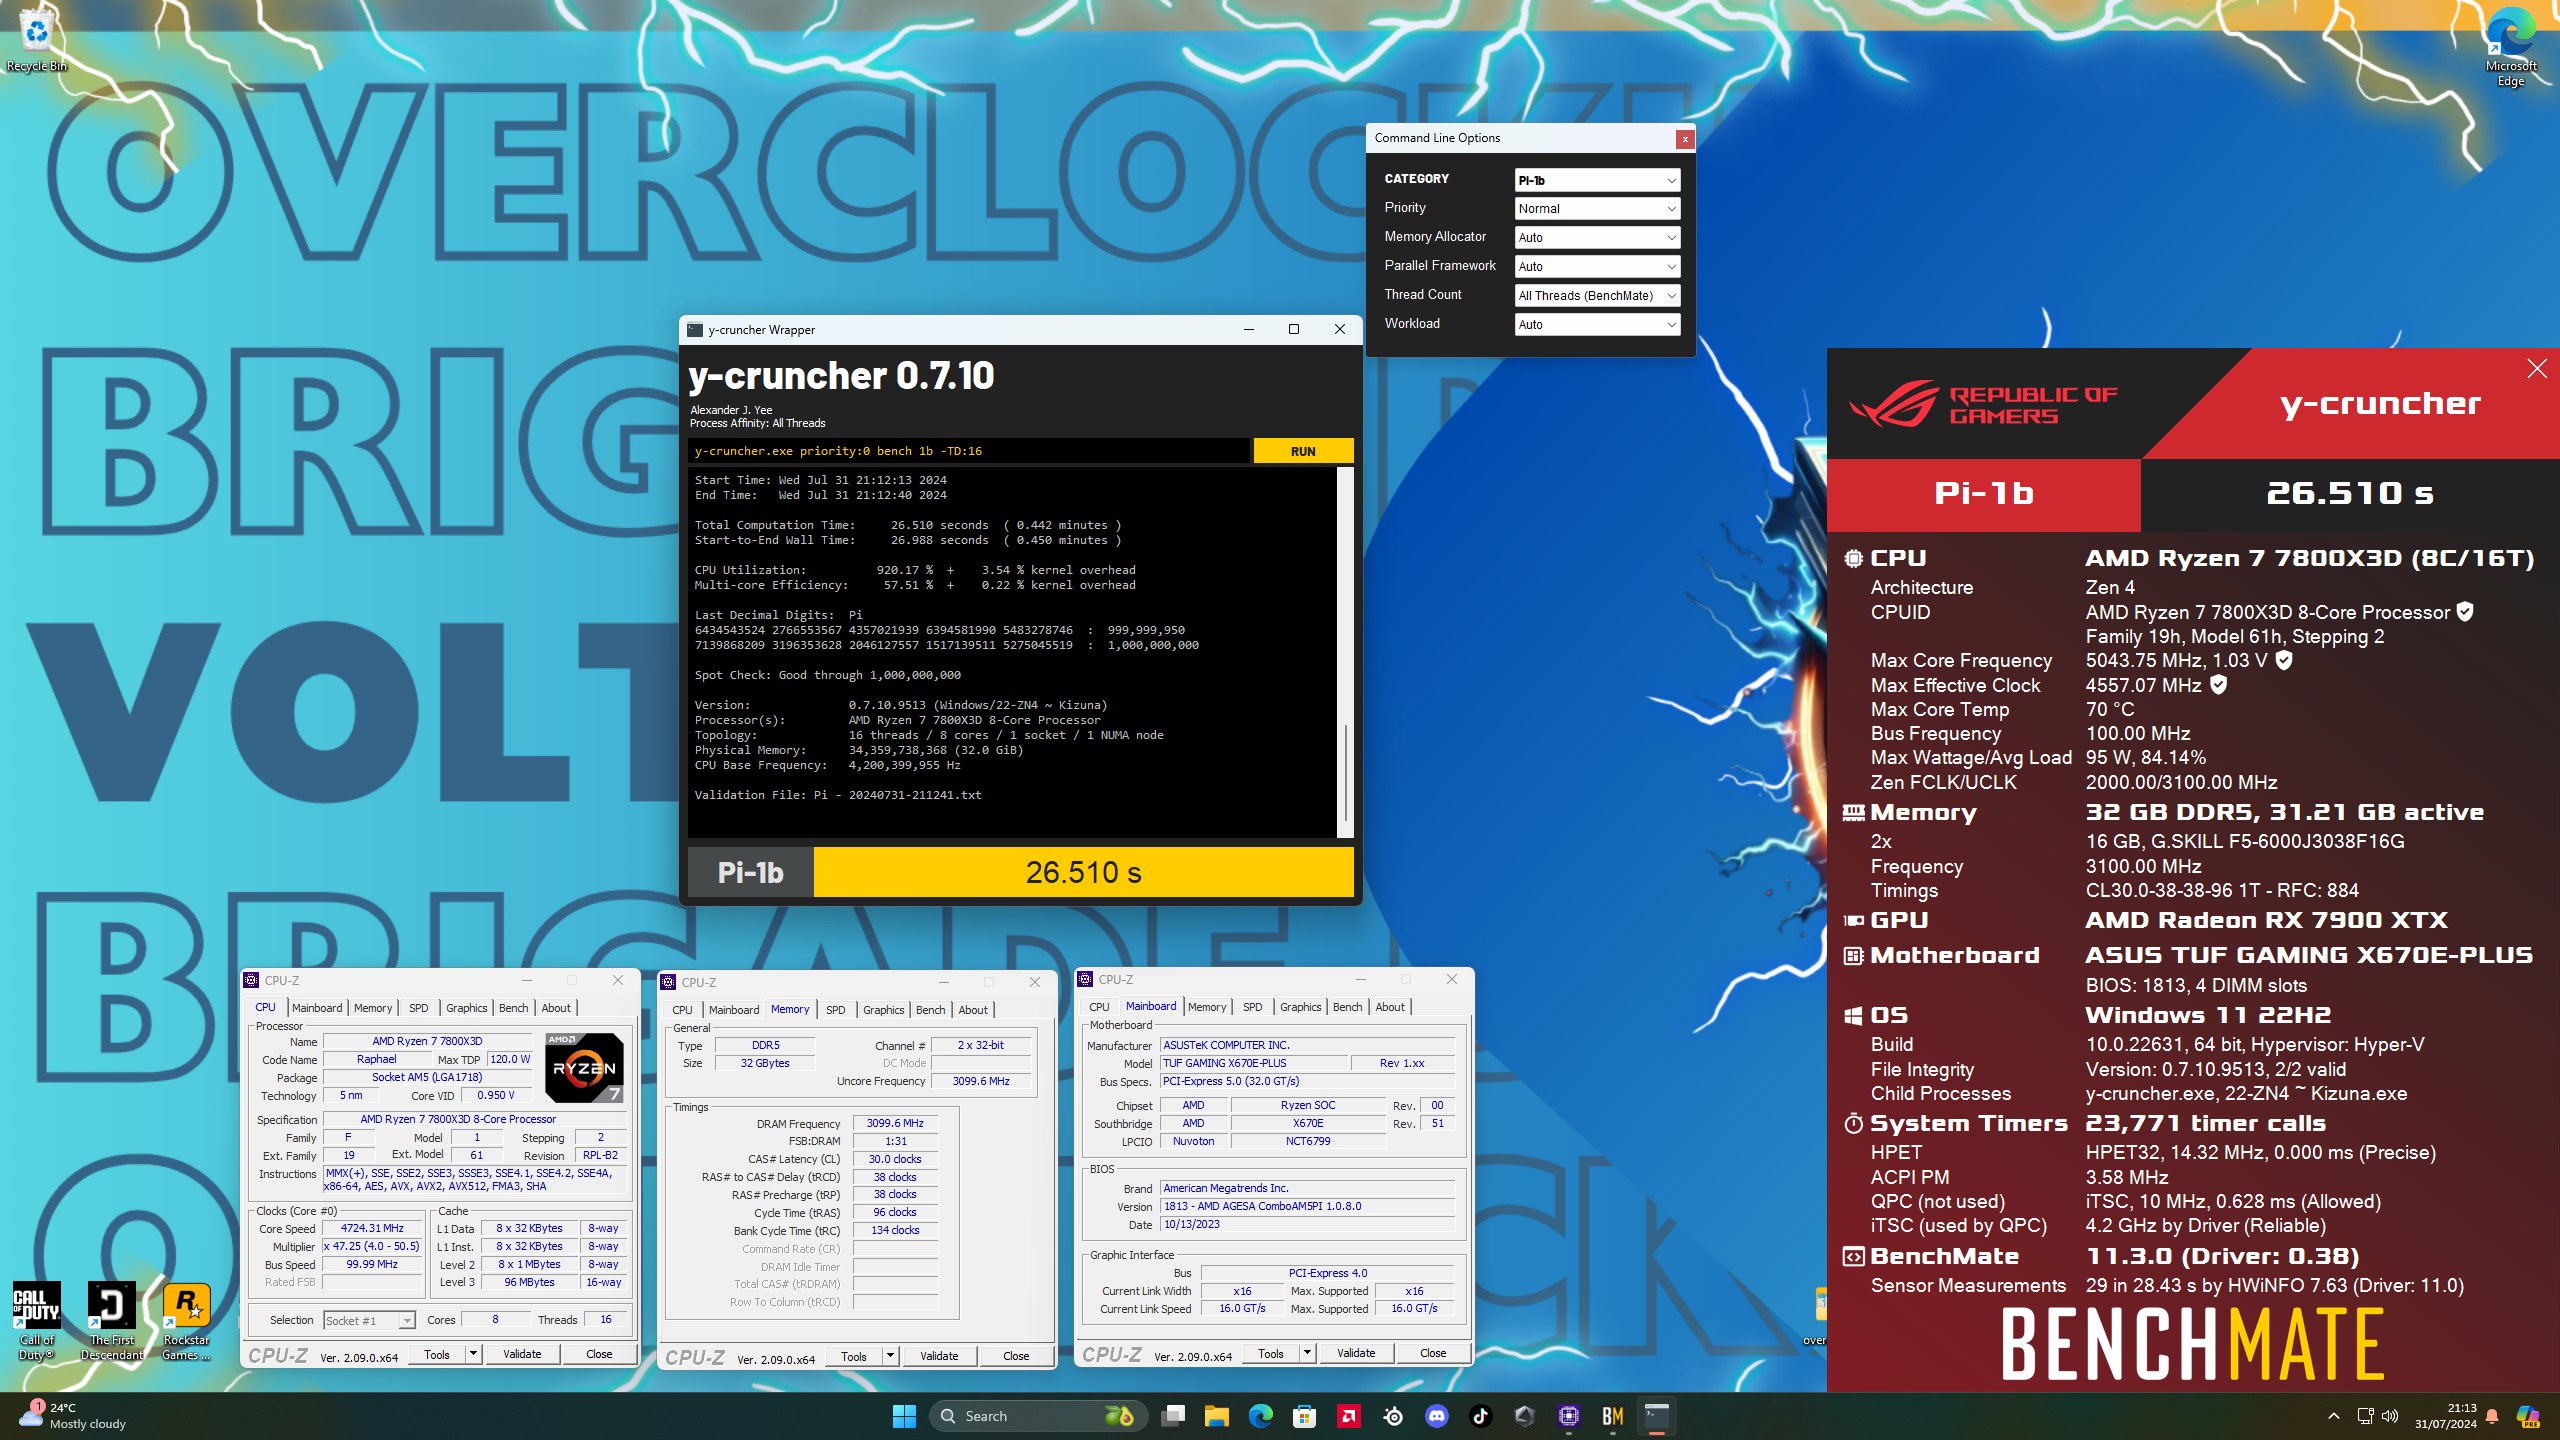The image size is (2560, 1440).
Task: Open AMD Software from the taskbar
Action: tap(1348, 1416)
